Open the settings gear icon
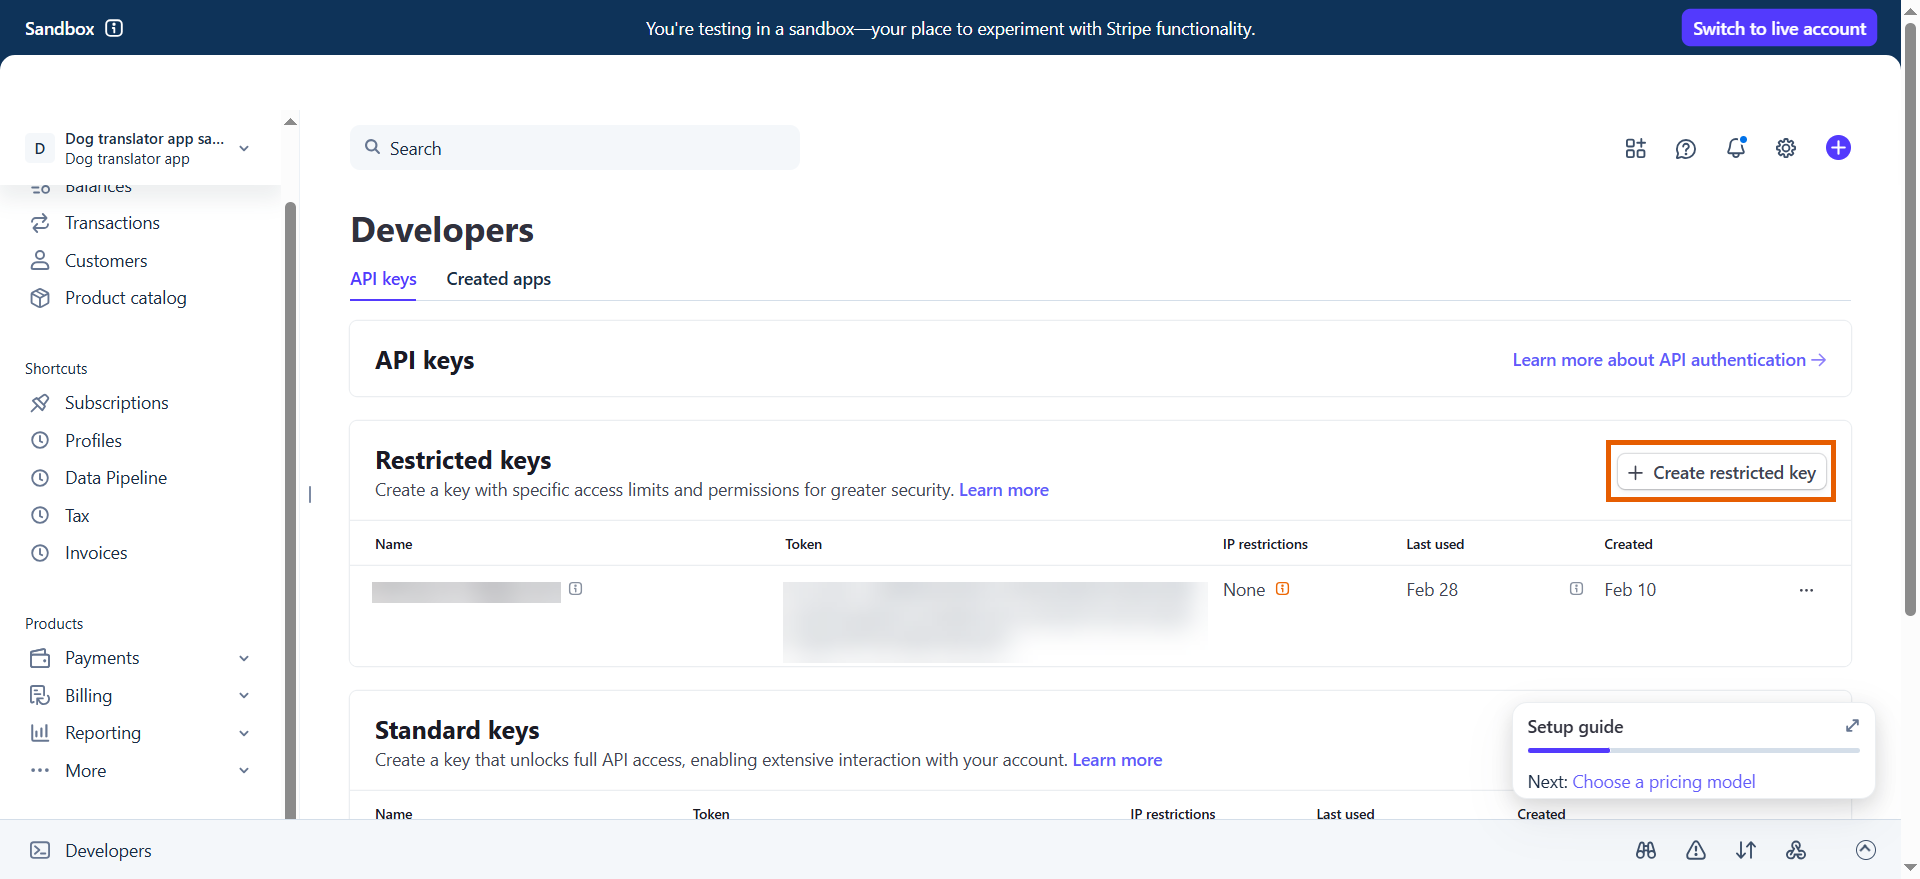 (1786, 148)
